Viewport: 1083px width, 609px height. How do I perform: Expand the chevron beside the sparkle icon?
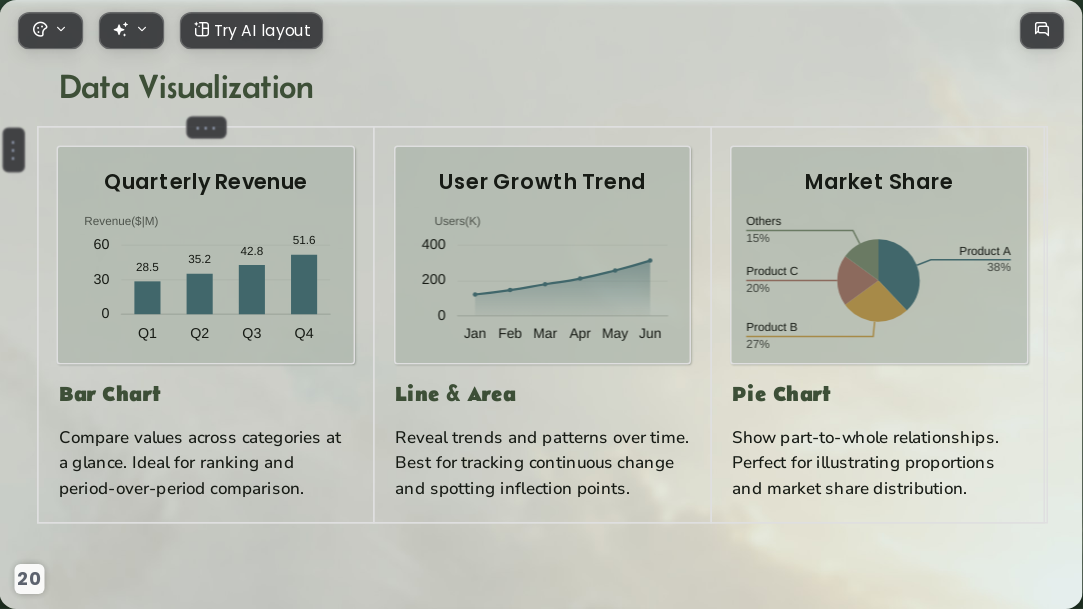point(142,30)
